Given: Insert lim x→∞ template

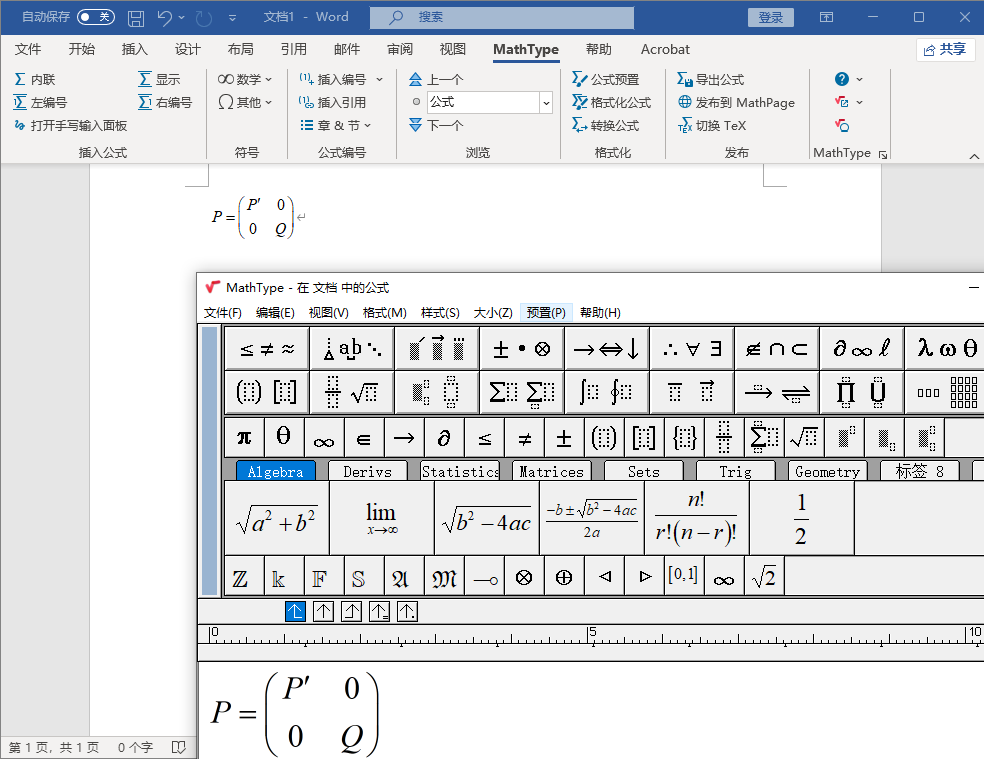Looking at the screenshot, I should click(382, 519).
